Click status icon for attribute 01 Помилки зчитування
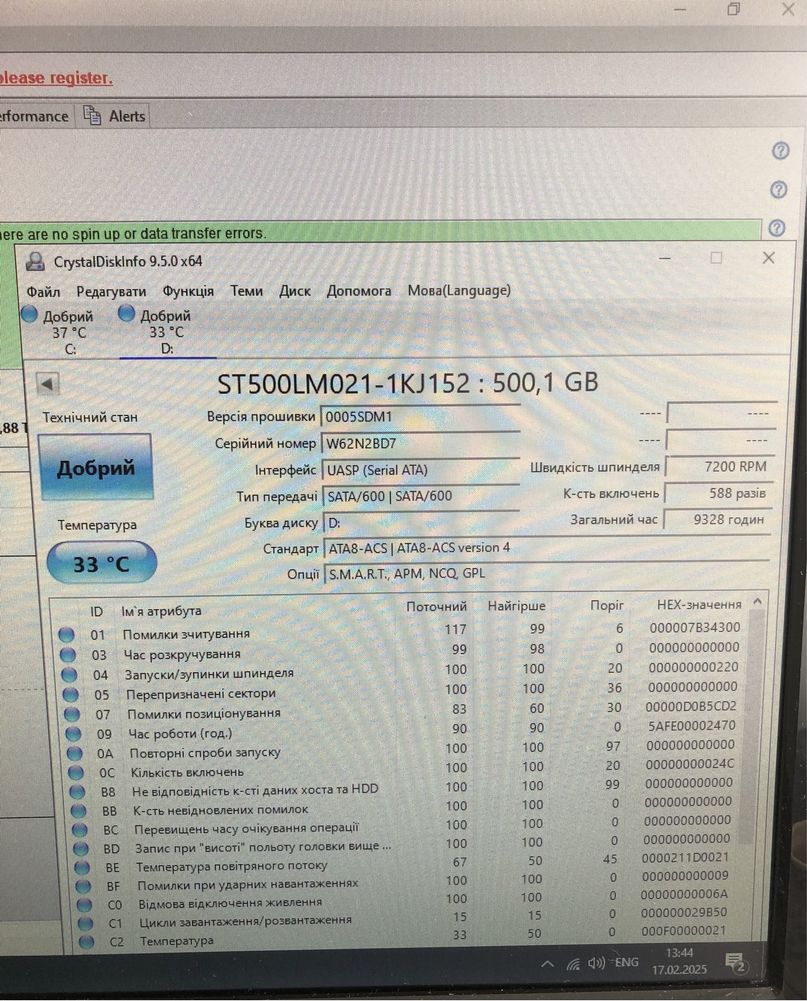Image resolution: width=807 pixels, height=1001 pixels. (67, 635)
